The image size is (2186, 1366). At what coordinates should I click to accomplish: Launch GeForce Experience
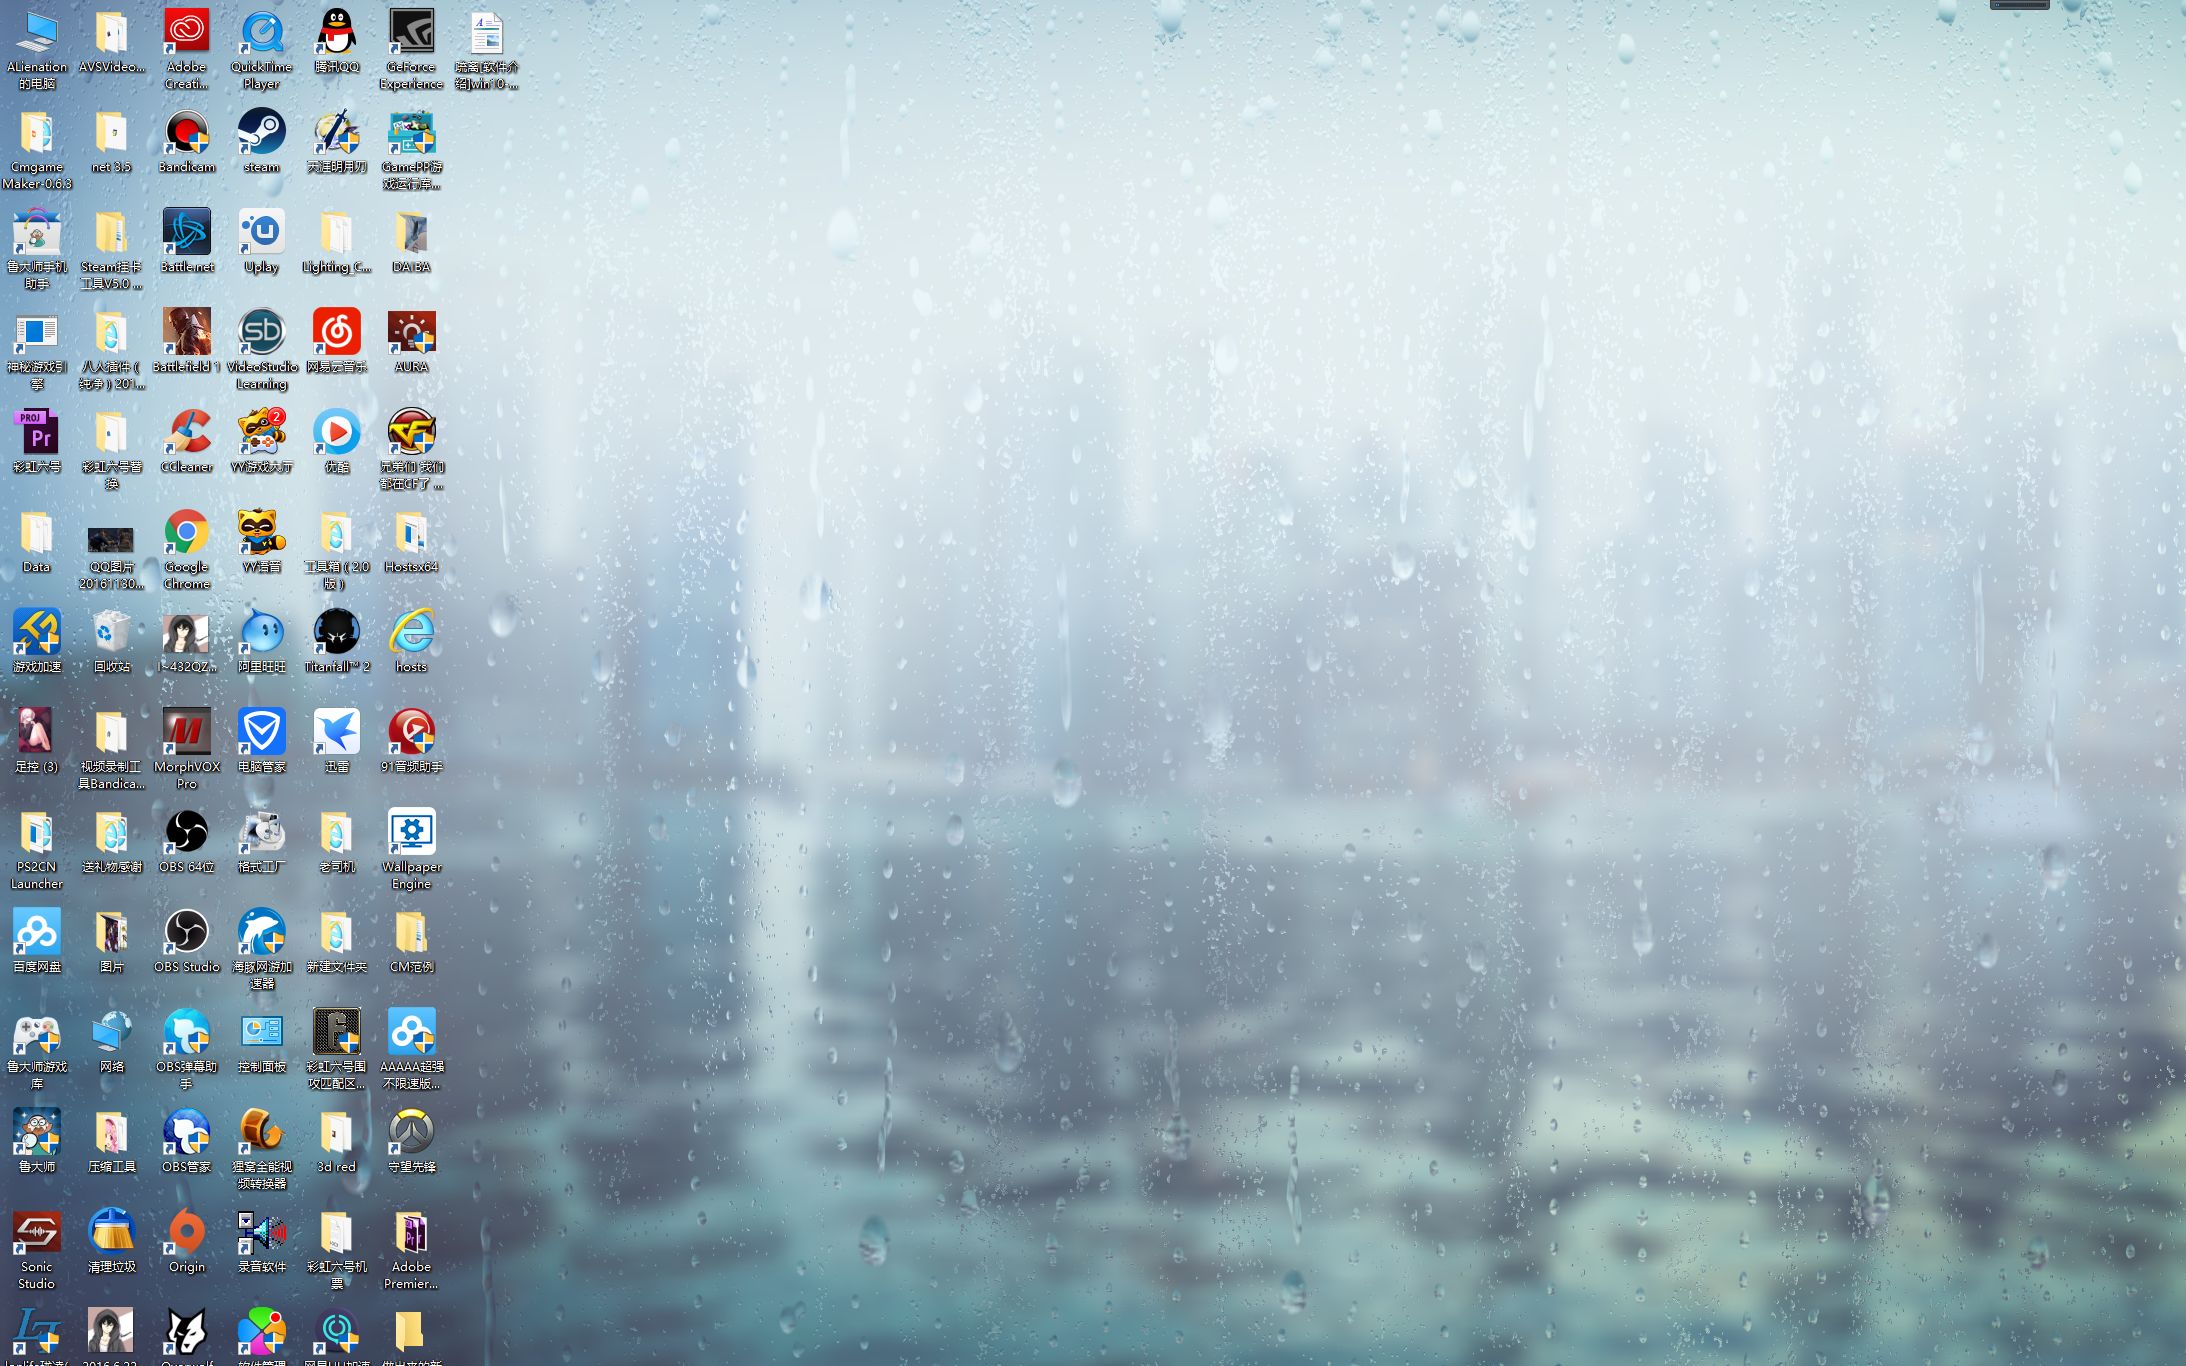click(x=411, y=30)
